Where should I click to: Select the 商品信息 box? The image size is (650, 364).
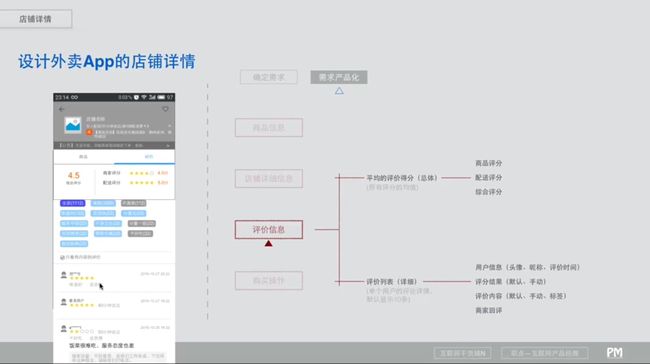pos(269,128)
